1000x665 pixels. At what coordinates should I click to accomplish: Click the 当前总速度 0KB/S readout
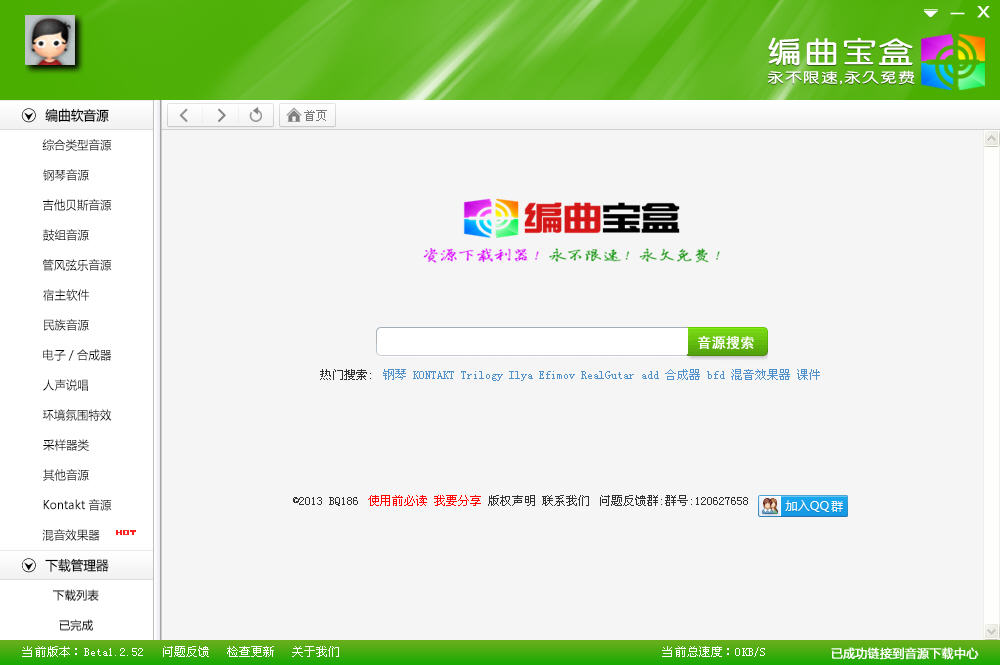713,652
